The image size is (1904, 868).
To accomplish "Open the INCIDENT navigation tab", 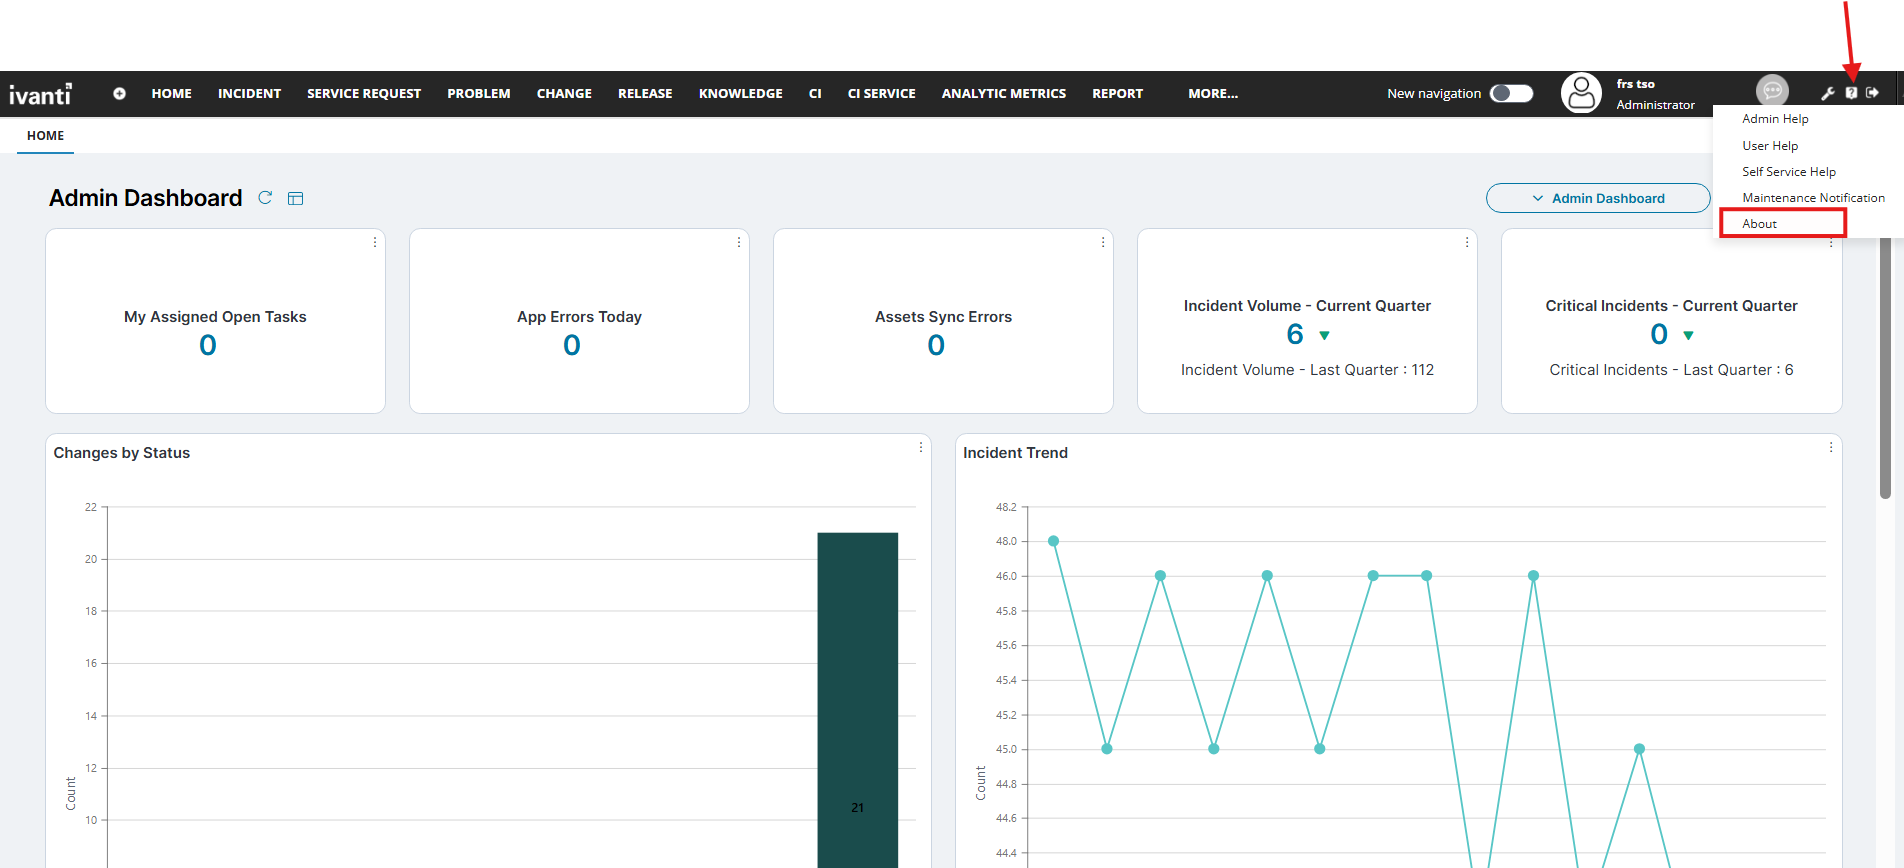I will [249, 93].
